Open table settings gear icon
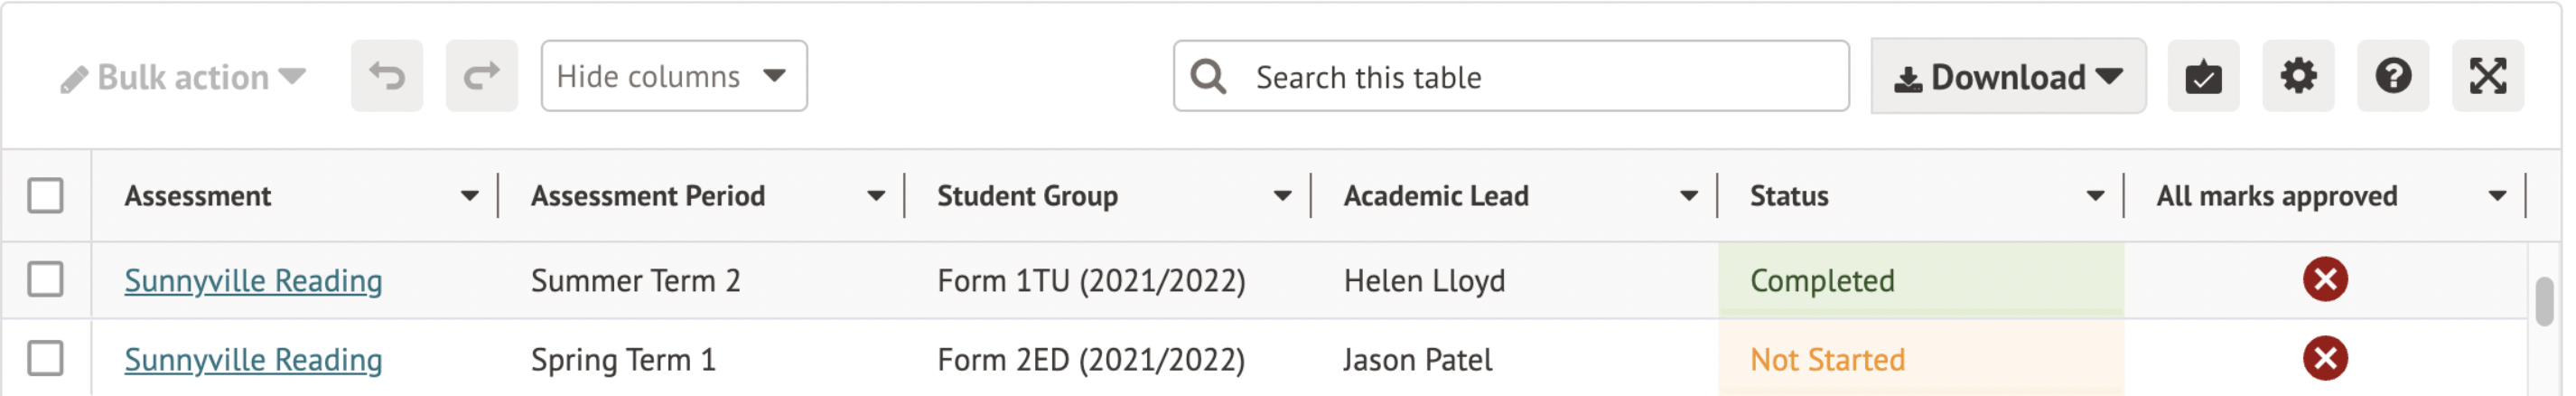Screen dimensions: 2576x396 (2298, 76)
